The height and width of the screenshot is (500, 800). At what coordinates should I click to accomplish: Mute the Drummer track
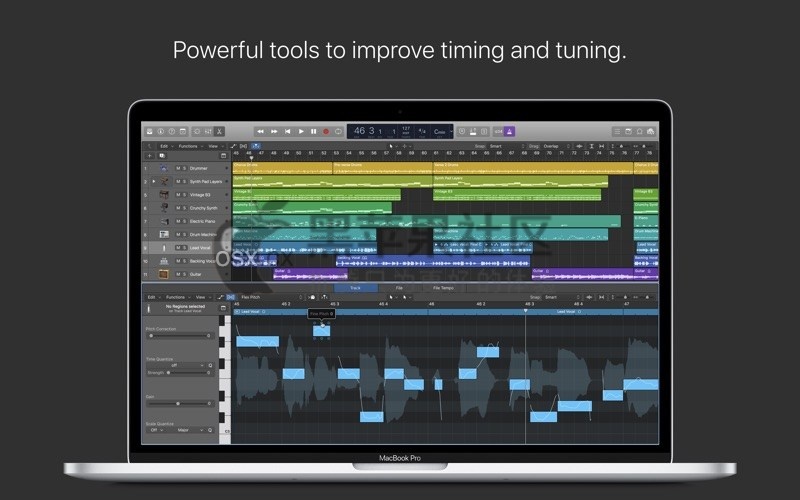[178, 168]
